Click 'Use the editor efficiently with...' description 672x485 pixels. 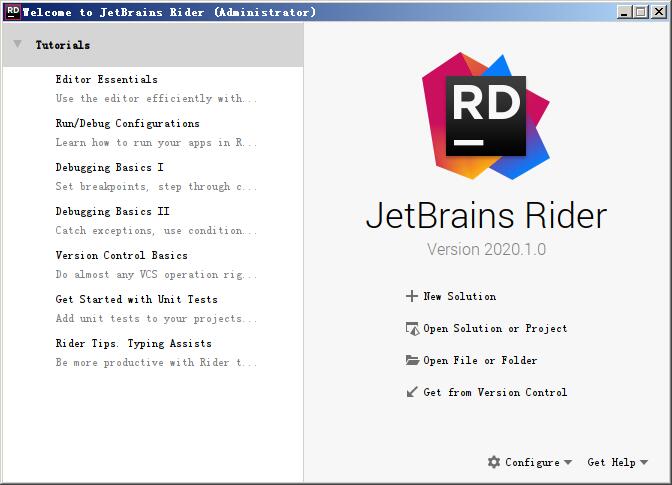[x=156, y=99]
